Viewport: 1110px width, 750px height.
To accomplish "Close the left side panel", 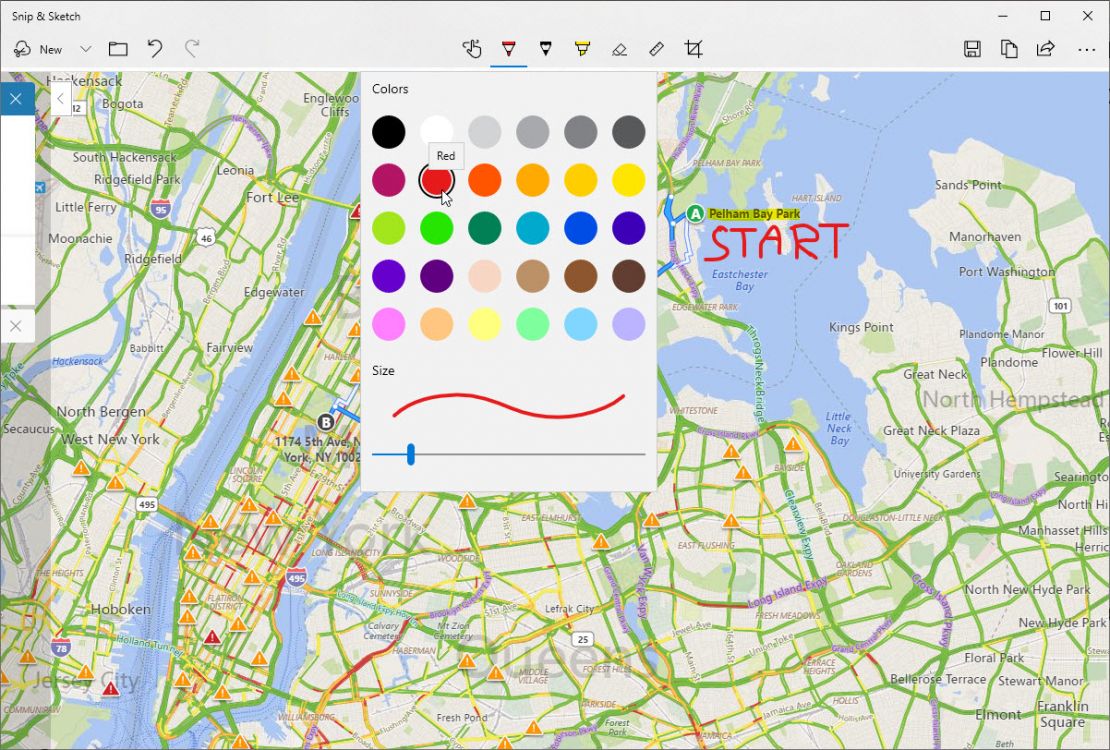I will click(16, 98).
